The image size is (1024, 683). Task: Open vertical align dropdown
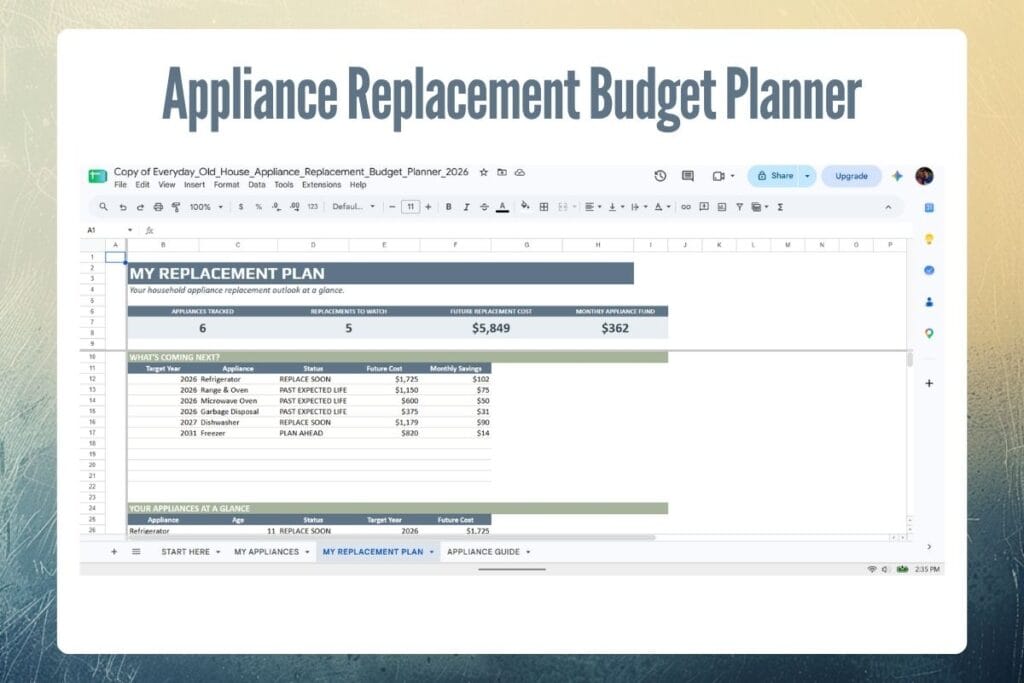point(616,207)
